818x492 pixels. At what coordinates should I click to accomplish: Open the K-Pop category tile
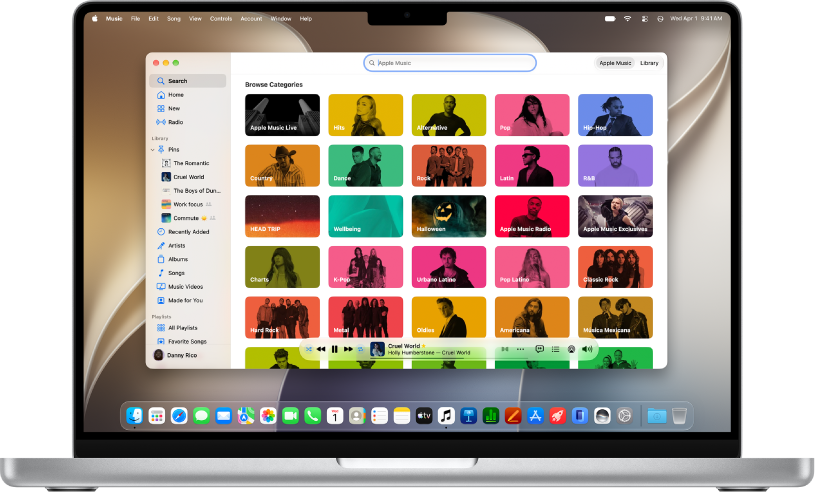click(x=366, y=267)
